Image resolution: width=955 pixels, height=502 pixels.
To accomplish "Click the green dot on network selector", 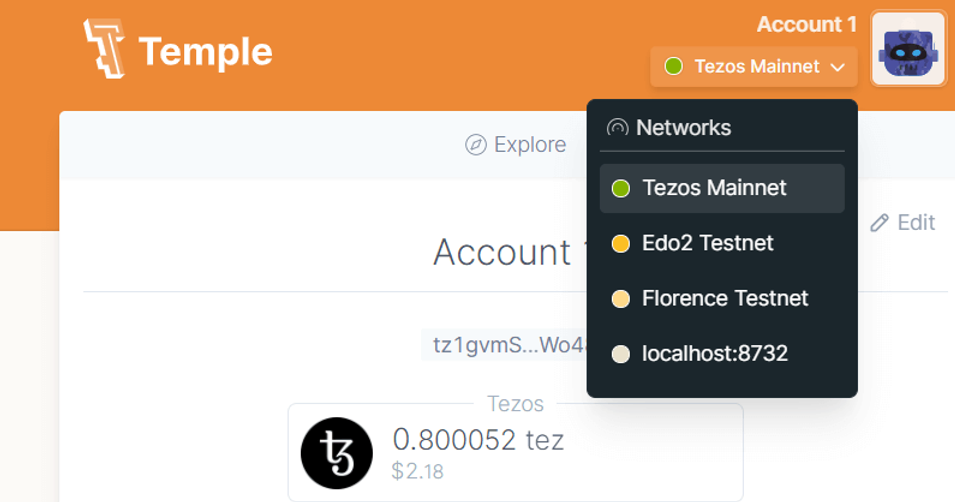I will (673, 66).
